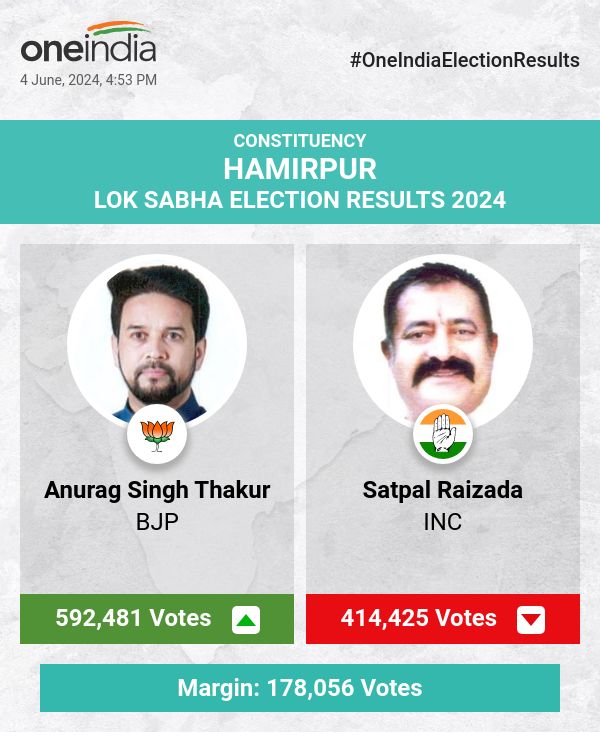Click the Satpal Raizada name text

coord(443,491)
